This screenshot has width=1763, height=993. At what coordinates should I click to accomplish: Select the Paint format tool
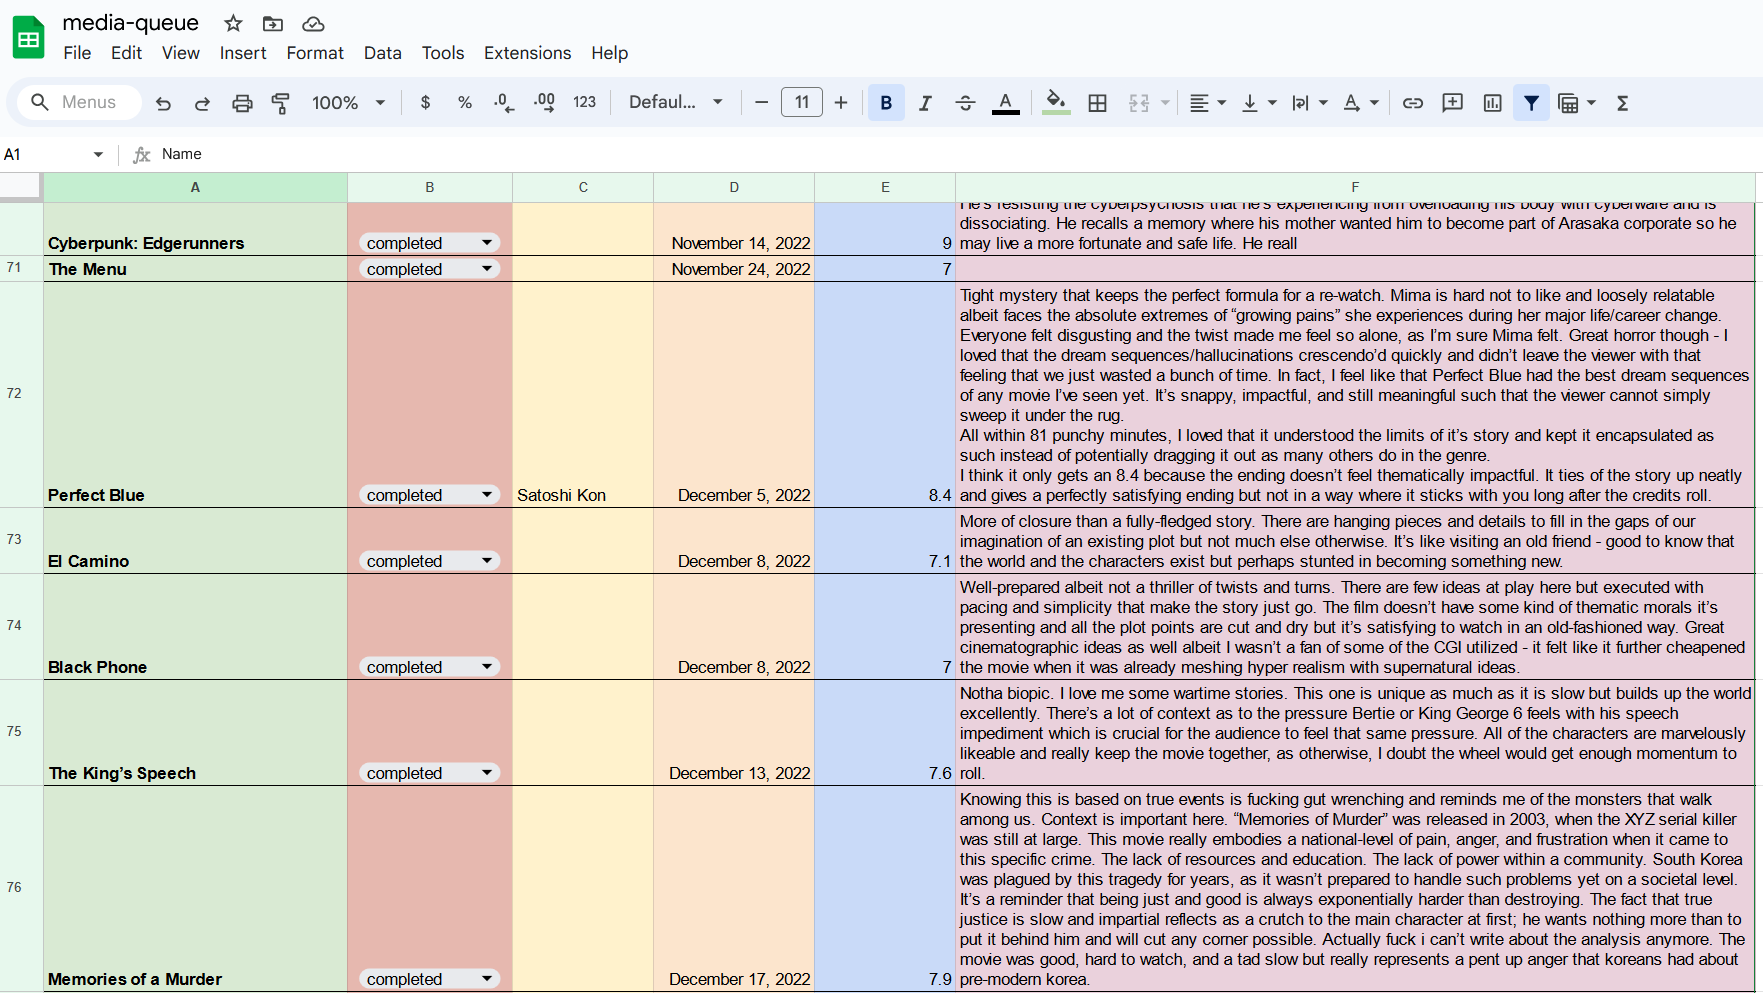(281, 103)
